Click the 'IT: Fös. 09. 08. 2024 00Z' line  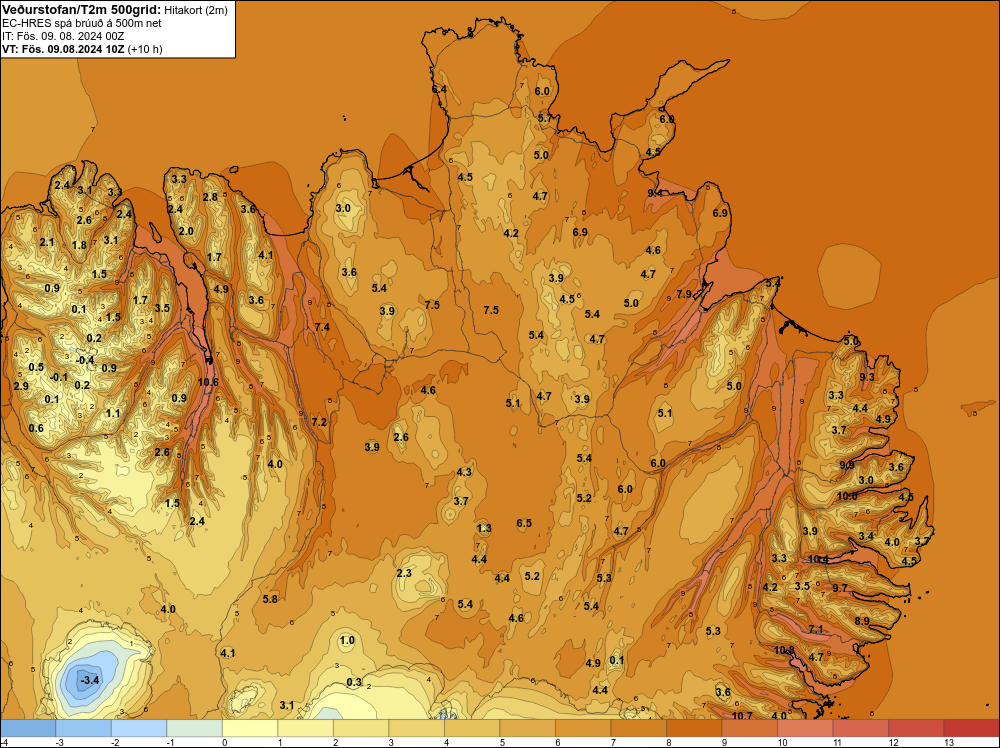click(63, 36)
